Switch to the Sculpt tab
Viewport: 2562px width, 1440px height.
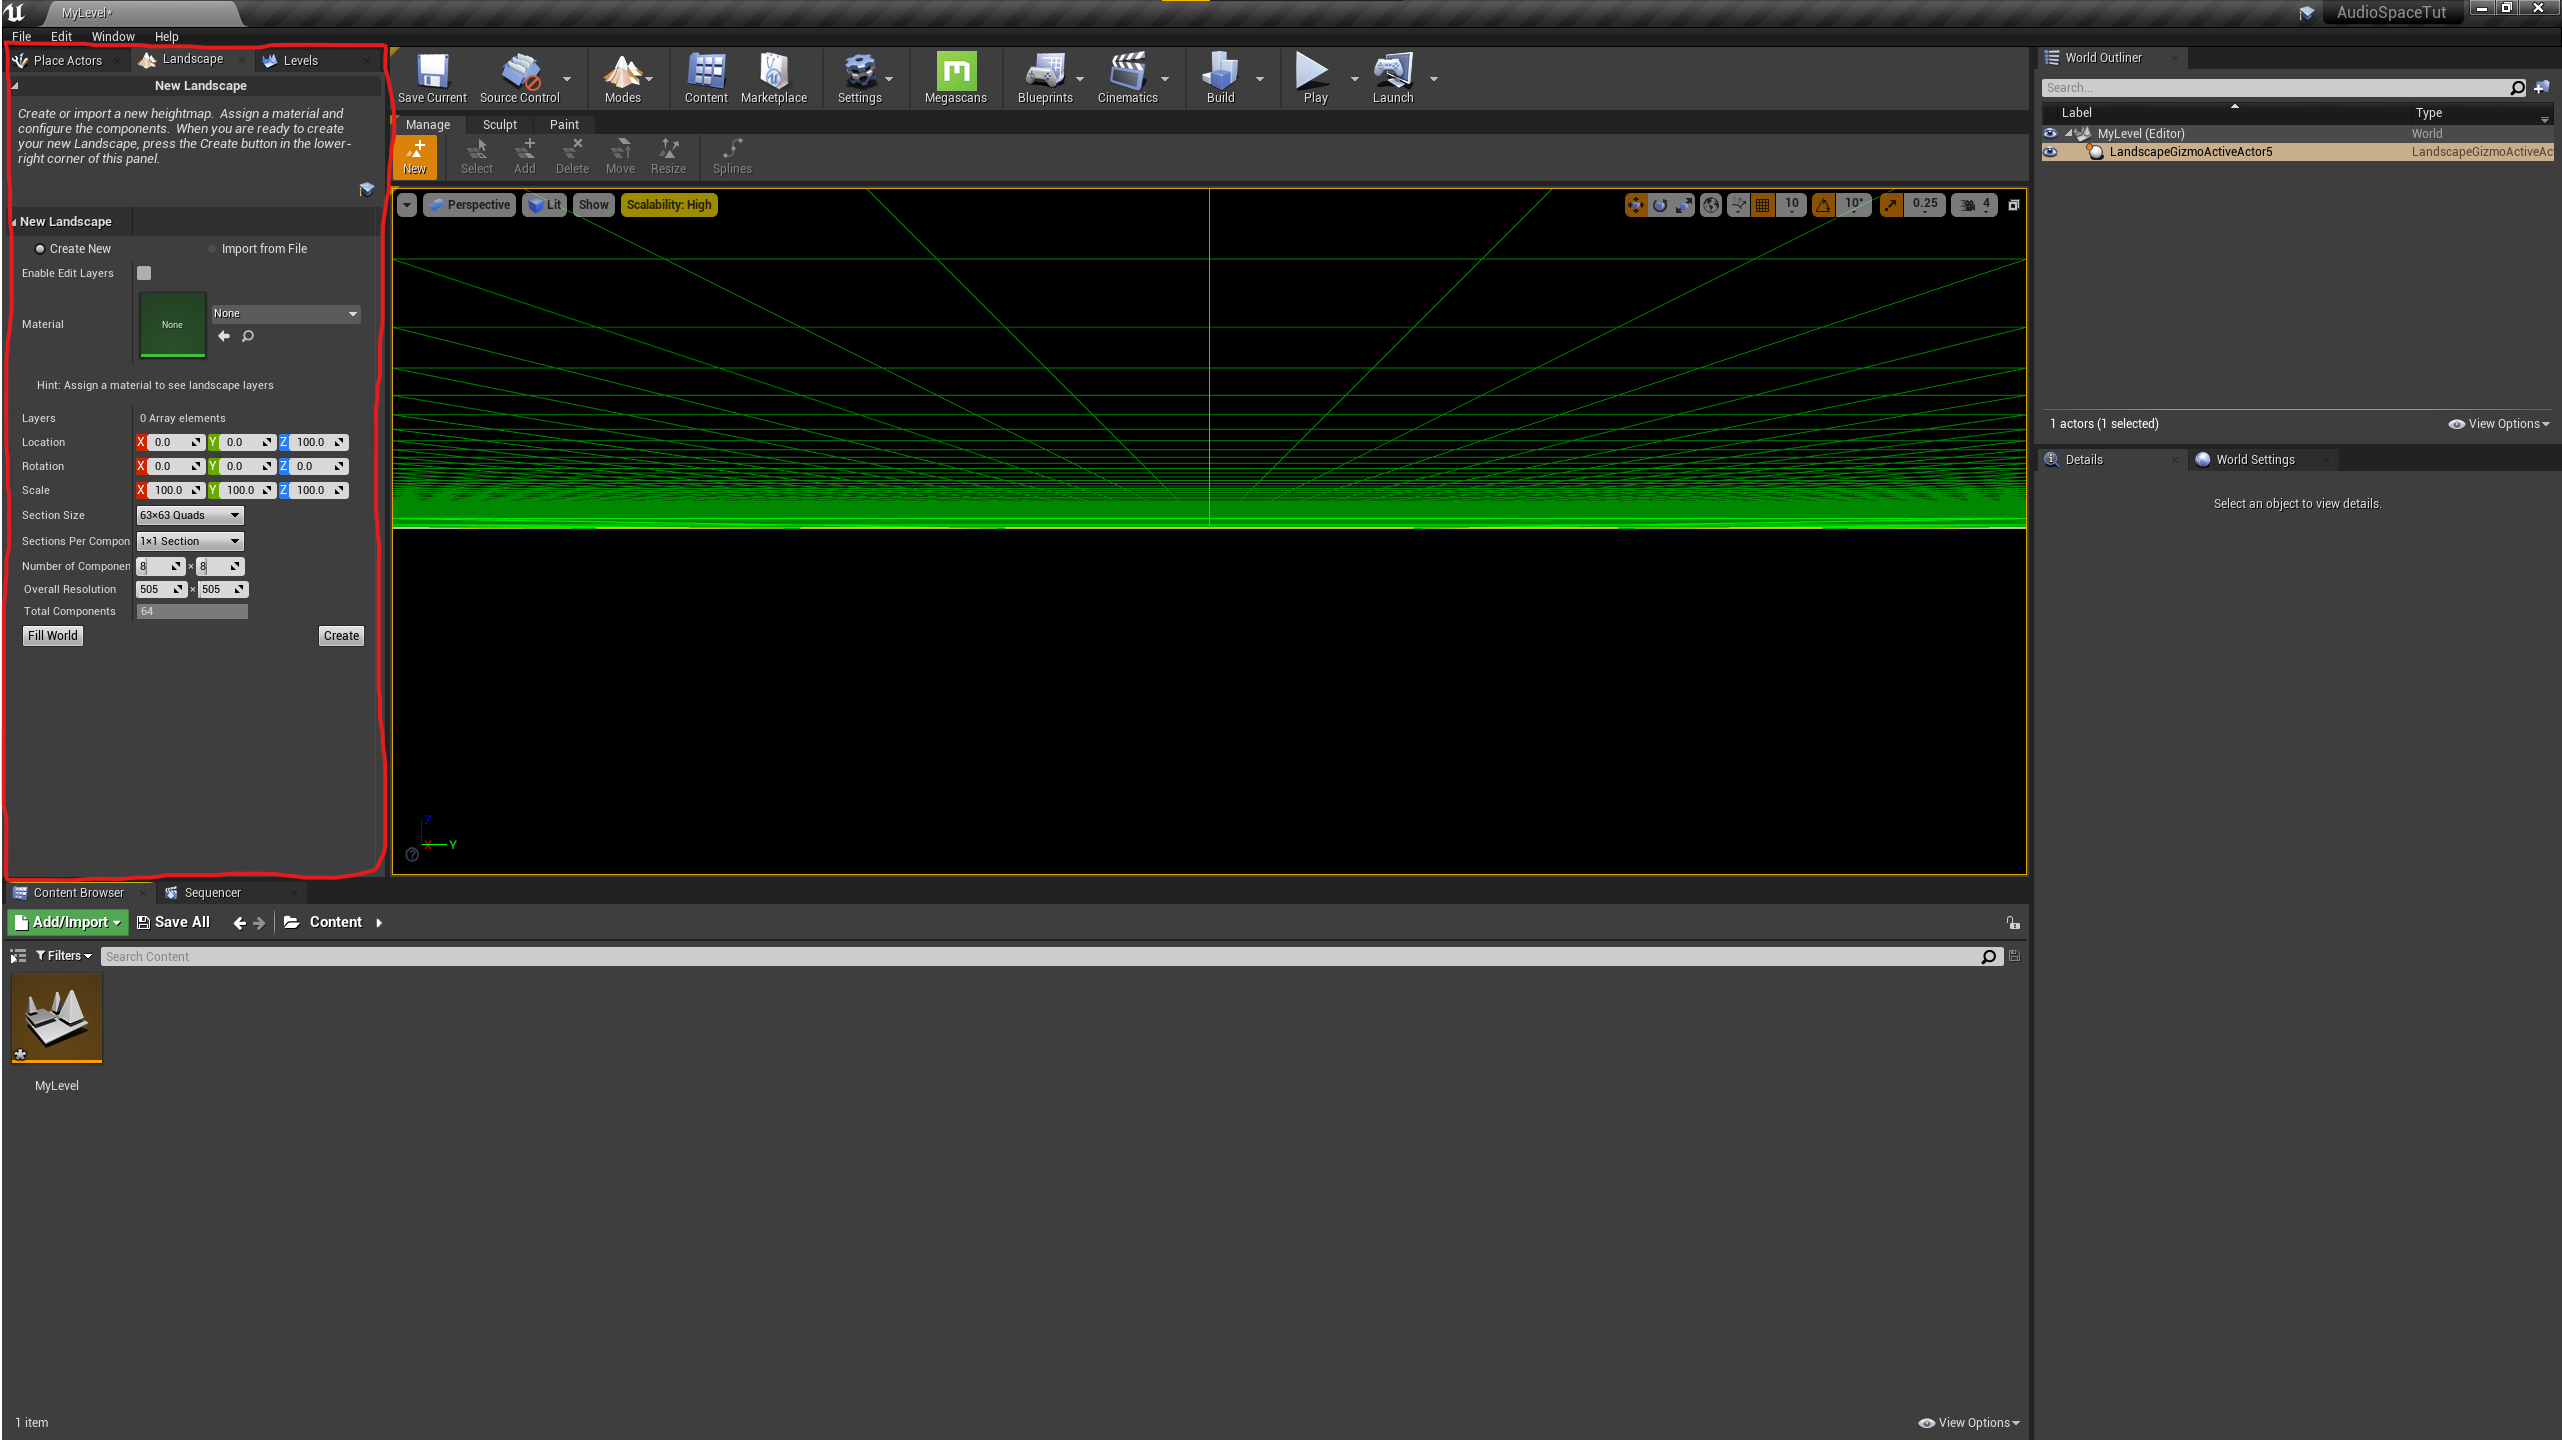(x=499, y=125)
